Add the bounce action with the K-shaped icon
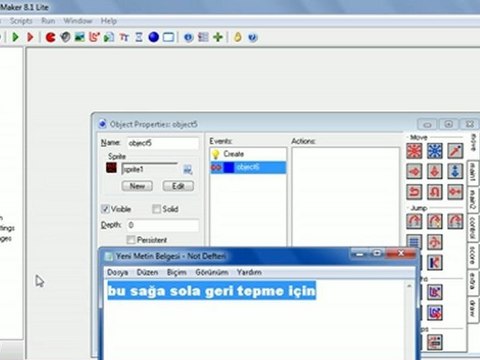Screen dimensions: 480x360 click(x=435, y=263)
